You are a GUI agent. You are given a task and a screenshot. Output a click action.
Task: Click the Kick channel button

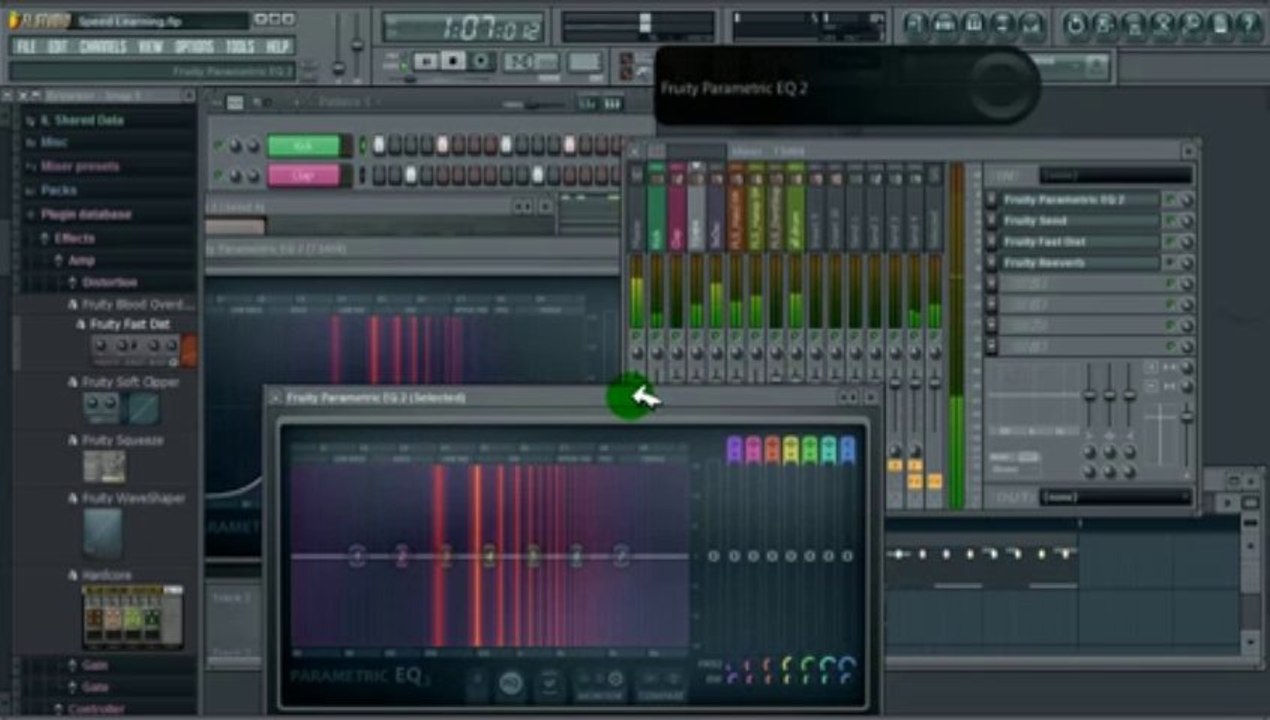coord(304,145)
